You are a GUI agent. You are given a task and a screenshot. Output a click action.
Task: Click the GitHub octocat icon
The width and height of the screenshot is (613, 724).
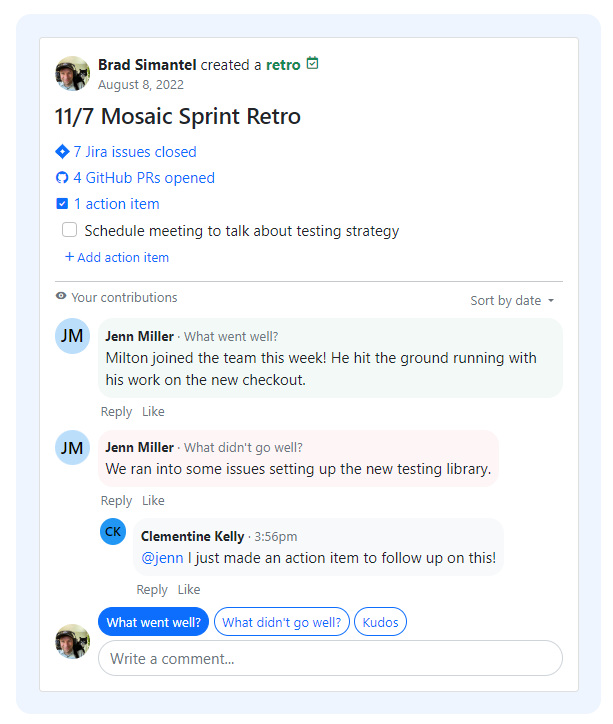(x=62, y=178)
